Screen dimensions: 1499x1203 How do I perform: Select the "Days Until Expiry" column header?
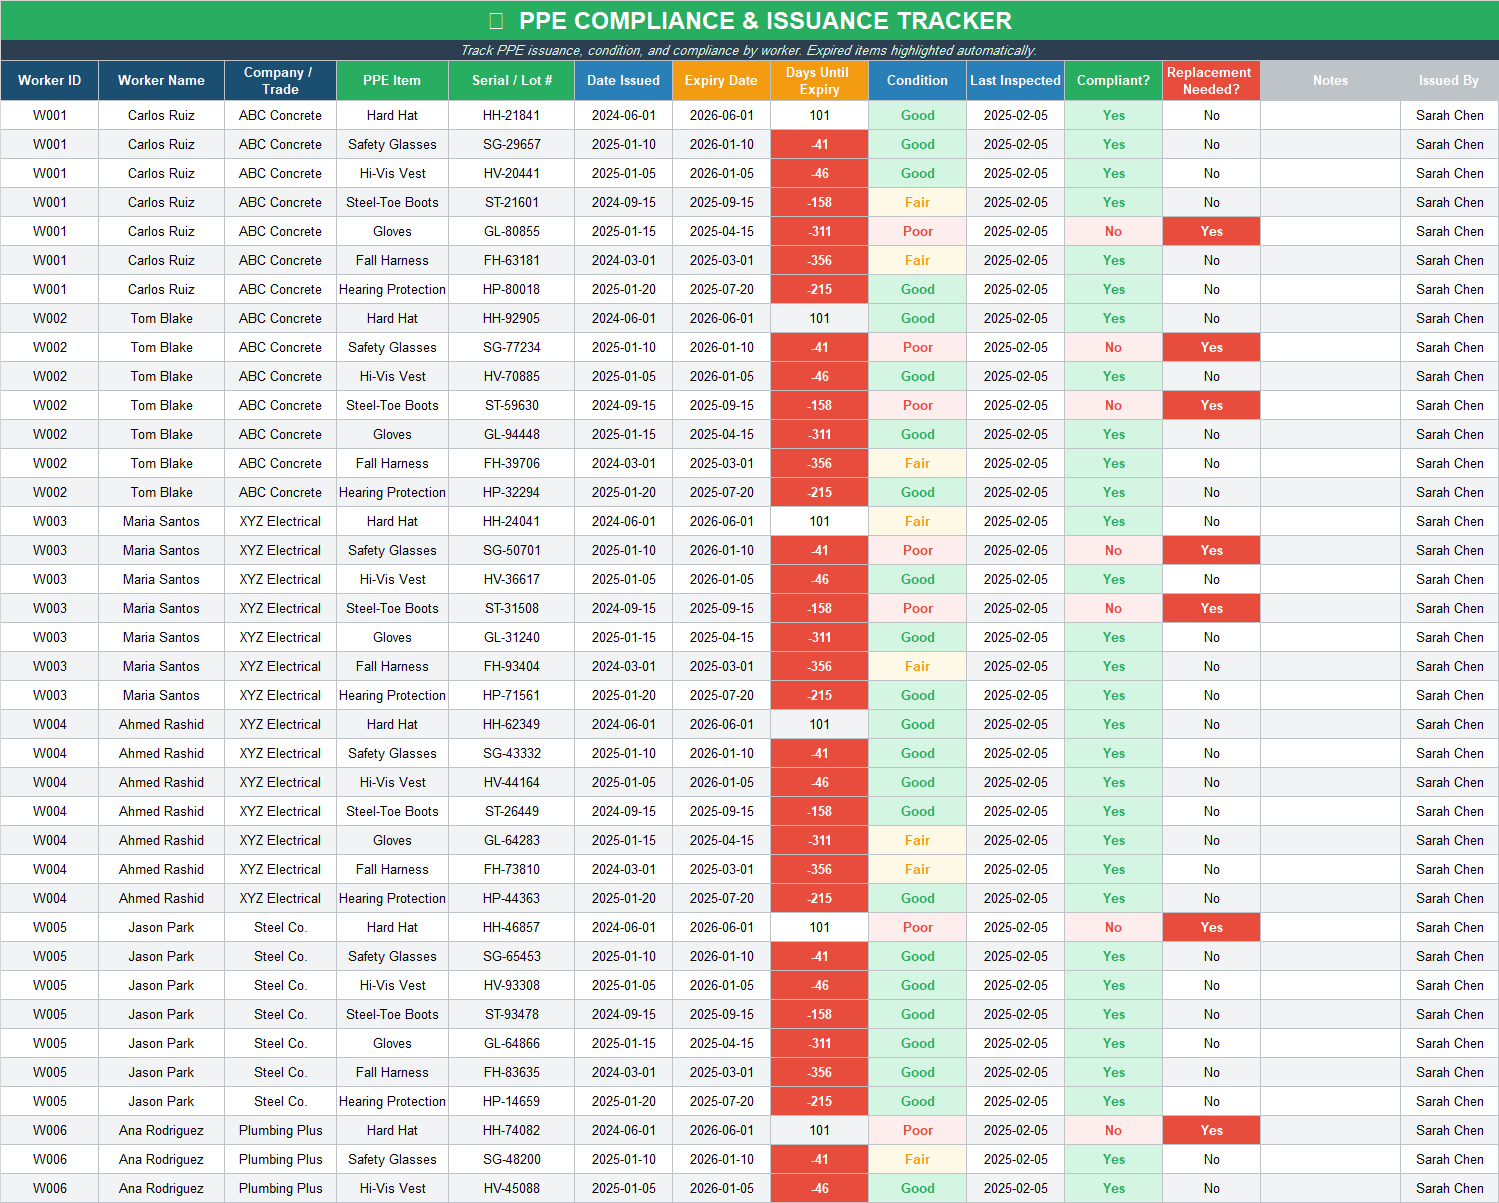[818, 81]
